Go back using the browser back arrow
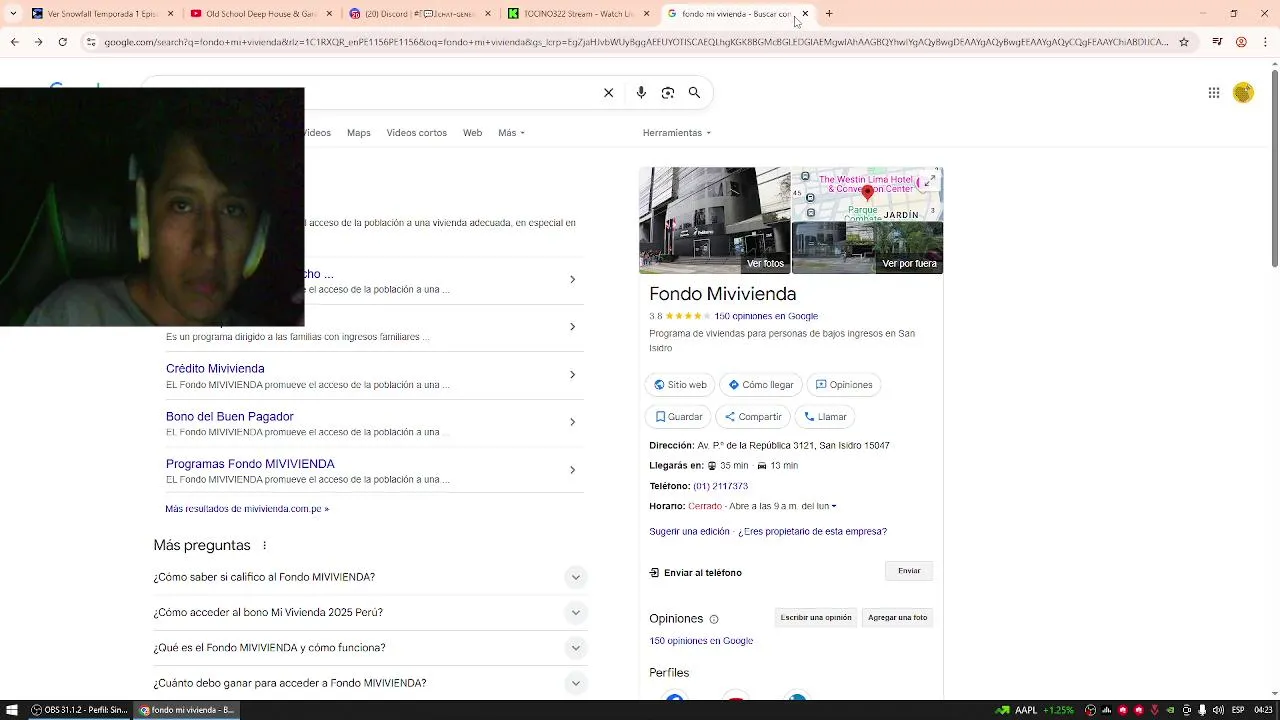 14,42
